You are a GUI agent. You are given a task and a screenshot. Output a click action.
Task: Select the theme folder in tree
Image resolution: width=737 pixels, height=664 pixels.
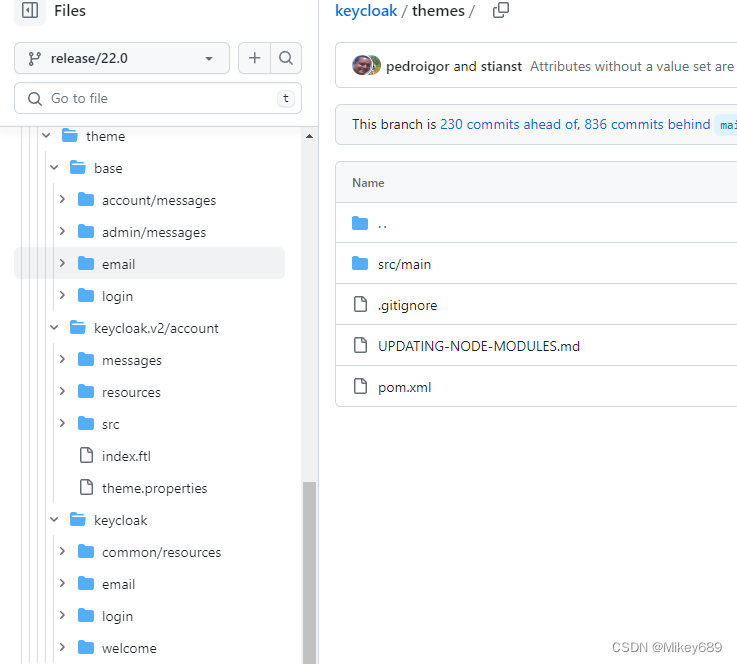tap(105, 136)
